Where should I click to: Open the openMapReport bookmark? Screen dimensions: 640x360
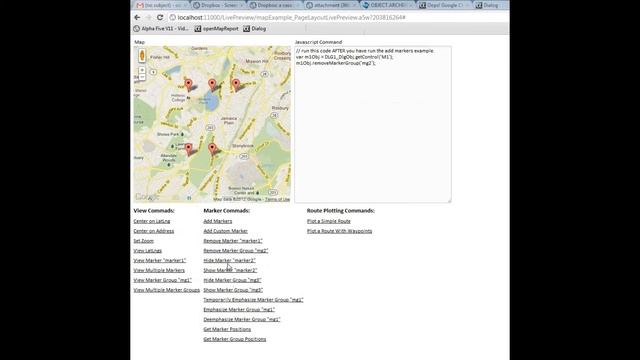[x=216, y=29]
